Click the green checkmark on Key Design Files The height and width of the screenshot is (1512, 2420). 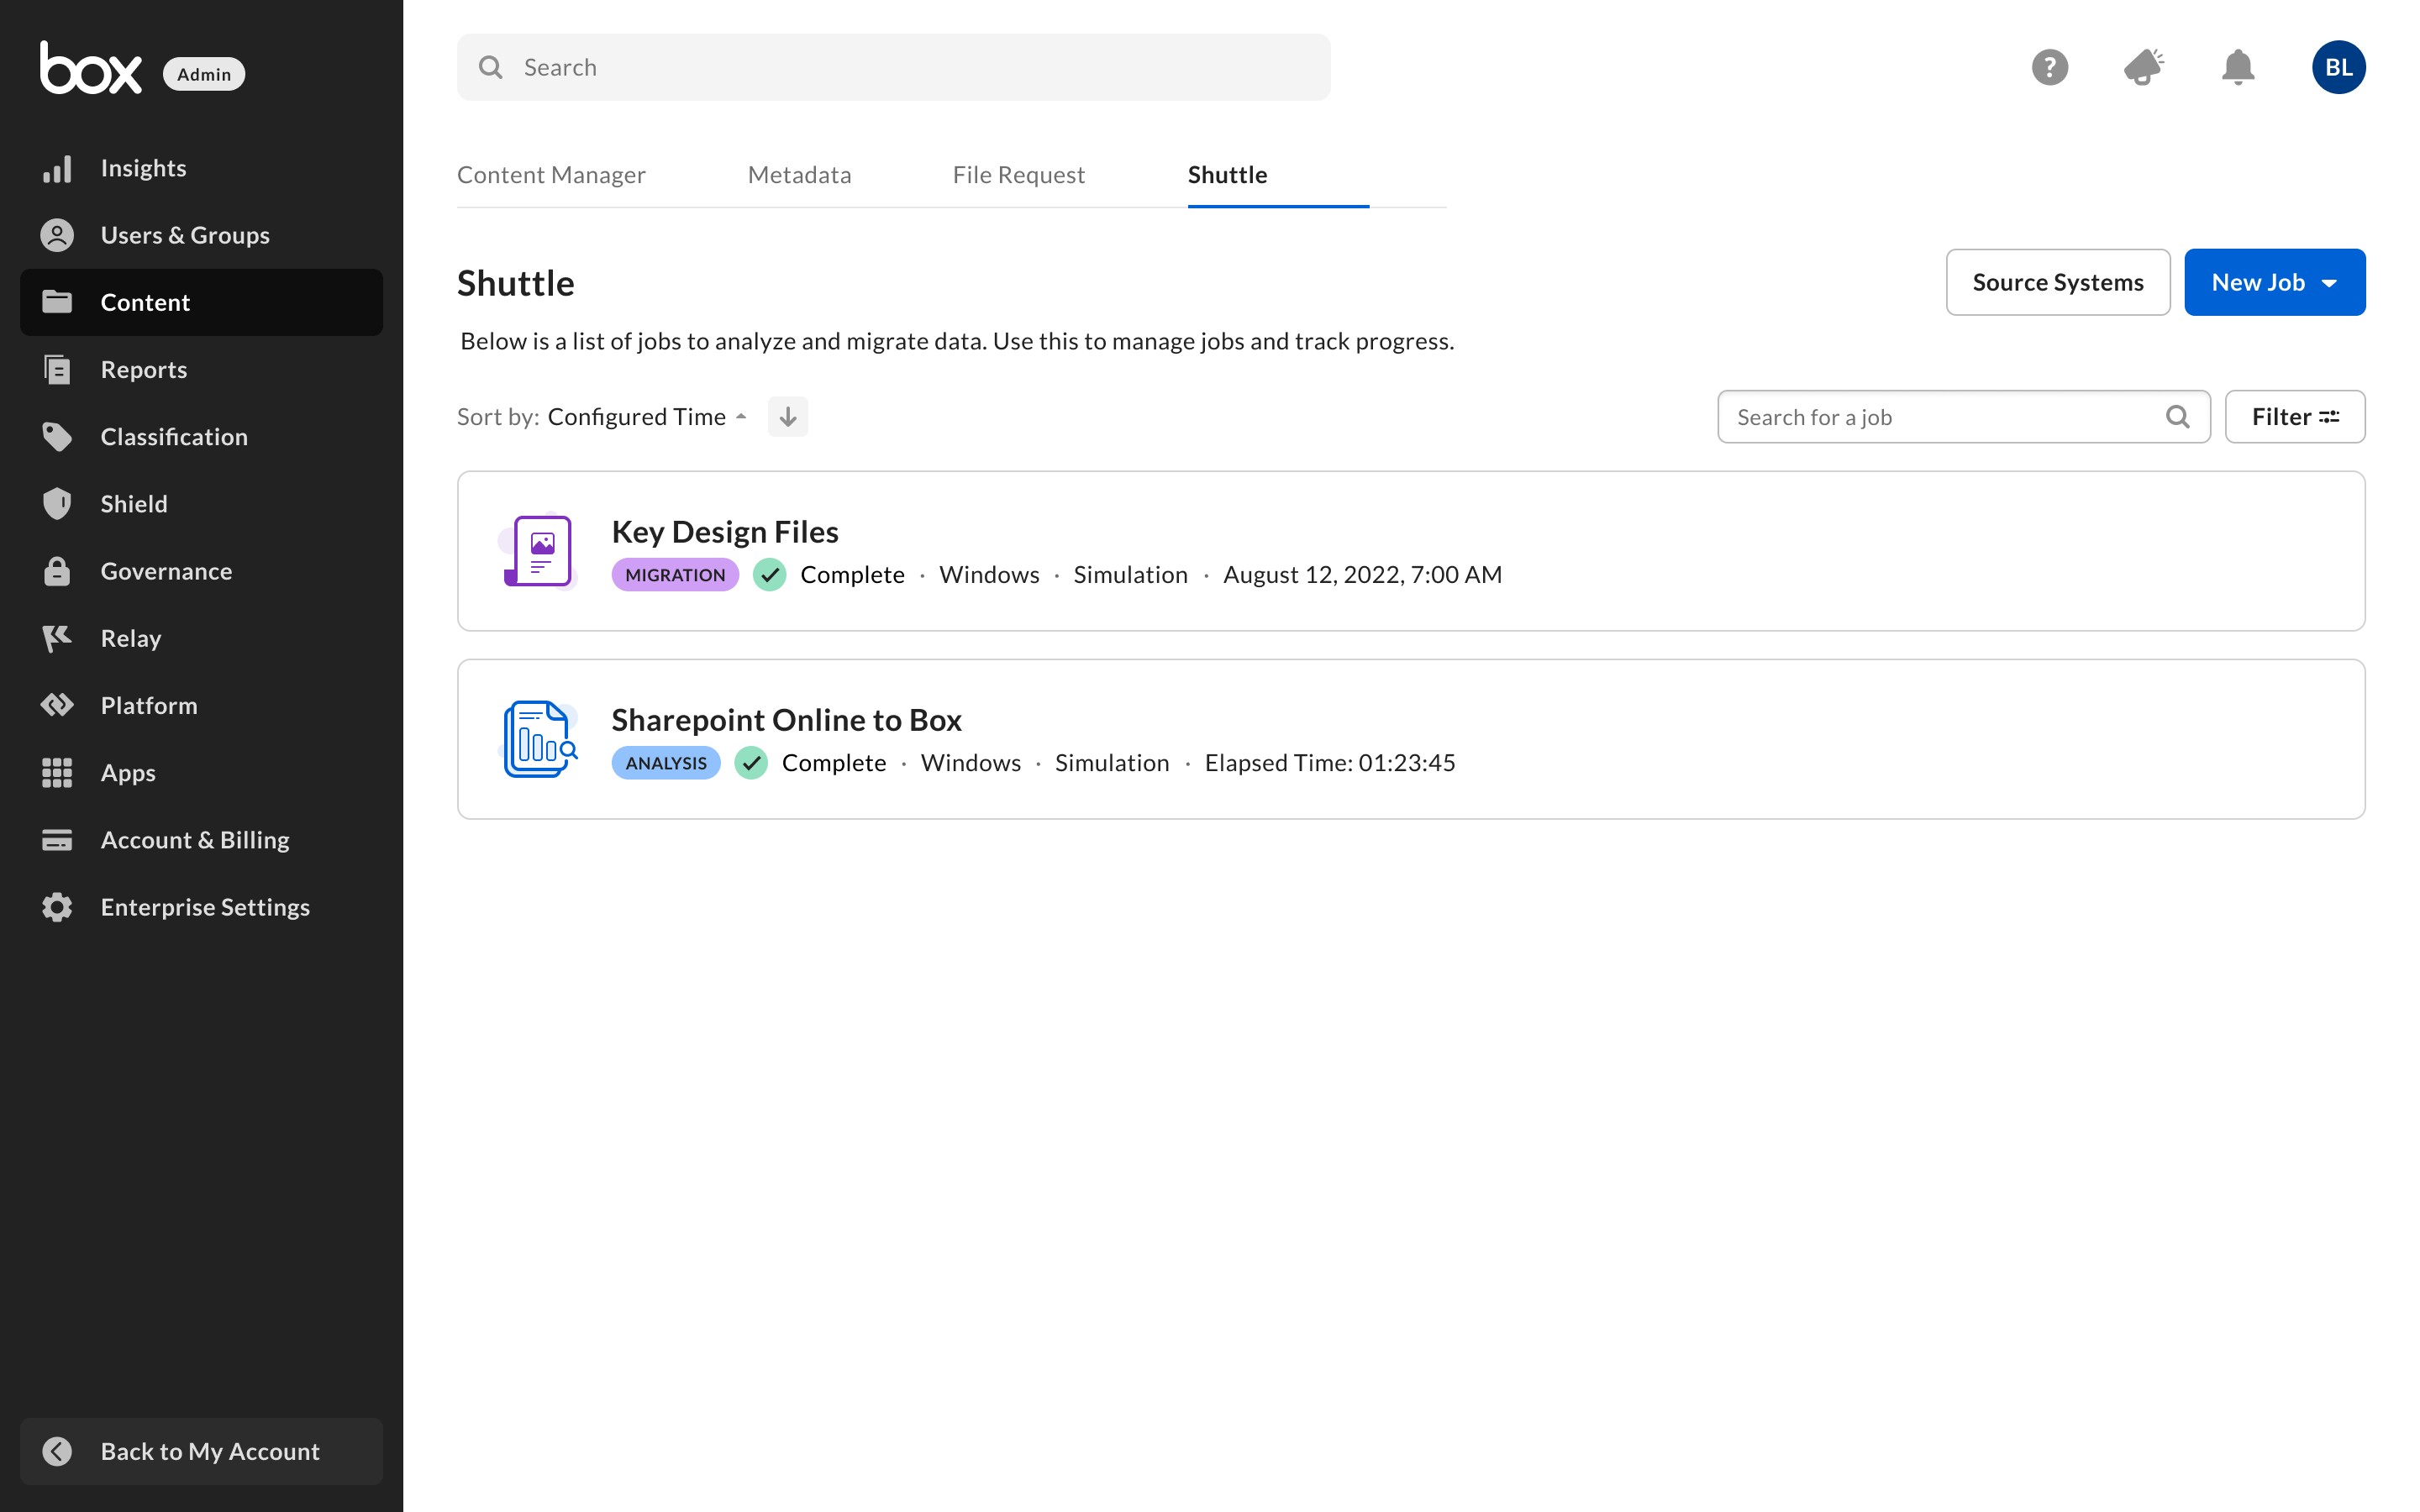coord(770,575)
